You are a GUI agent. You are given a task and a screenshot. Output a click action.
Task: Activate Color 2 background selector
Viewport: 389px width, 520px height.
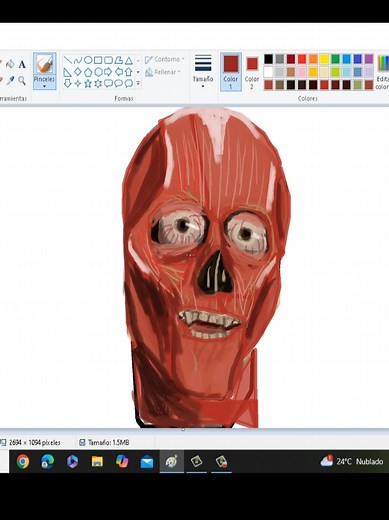252,73
